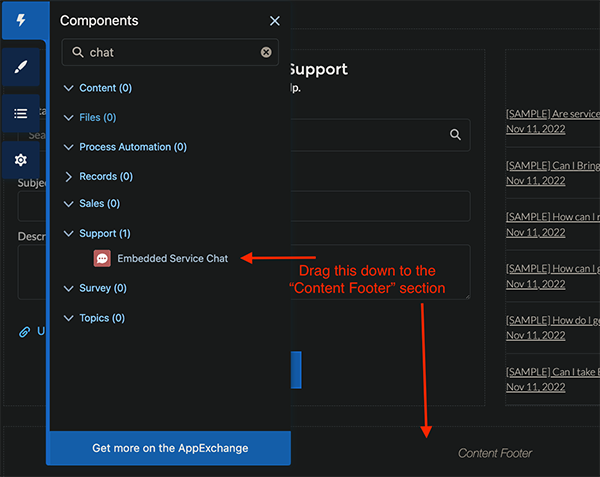This screenshot has height=477, width=600.
Task: Click the Components panel title
Action: (99, 21)
